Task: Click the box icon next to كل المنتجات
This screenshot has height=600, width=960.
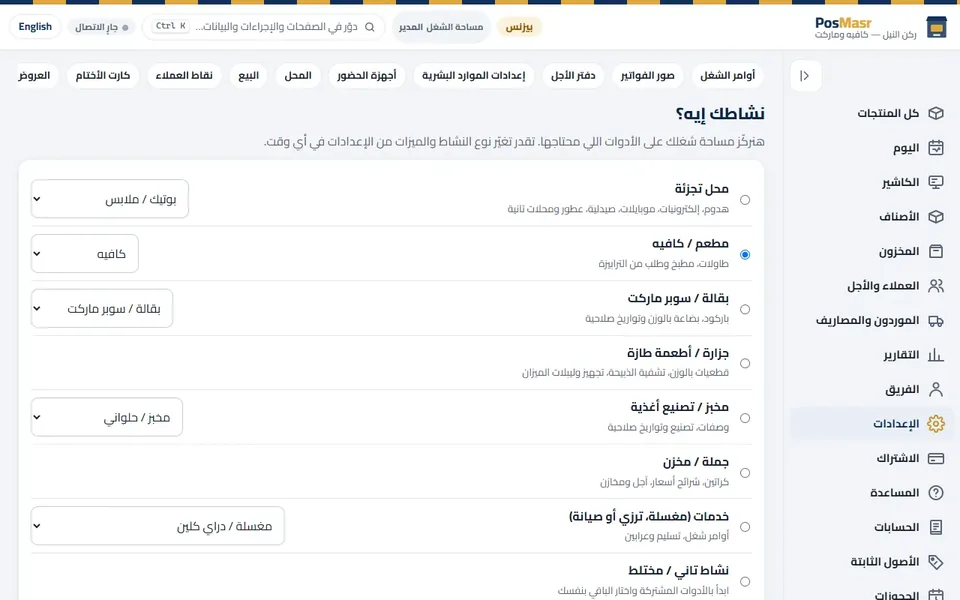Action: click(x=936, y=113)
